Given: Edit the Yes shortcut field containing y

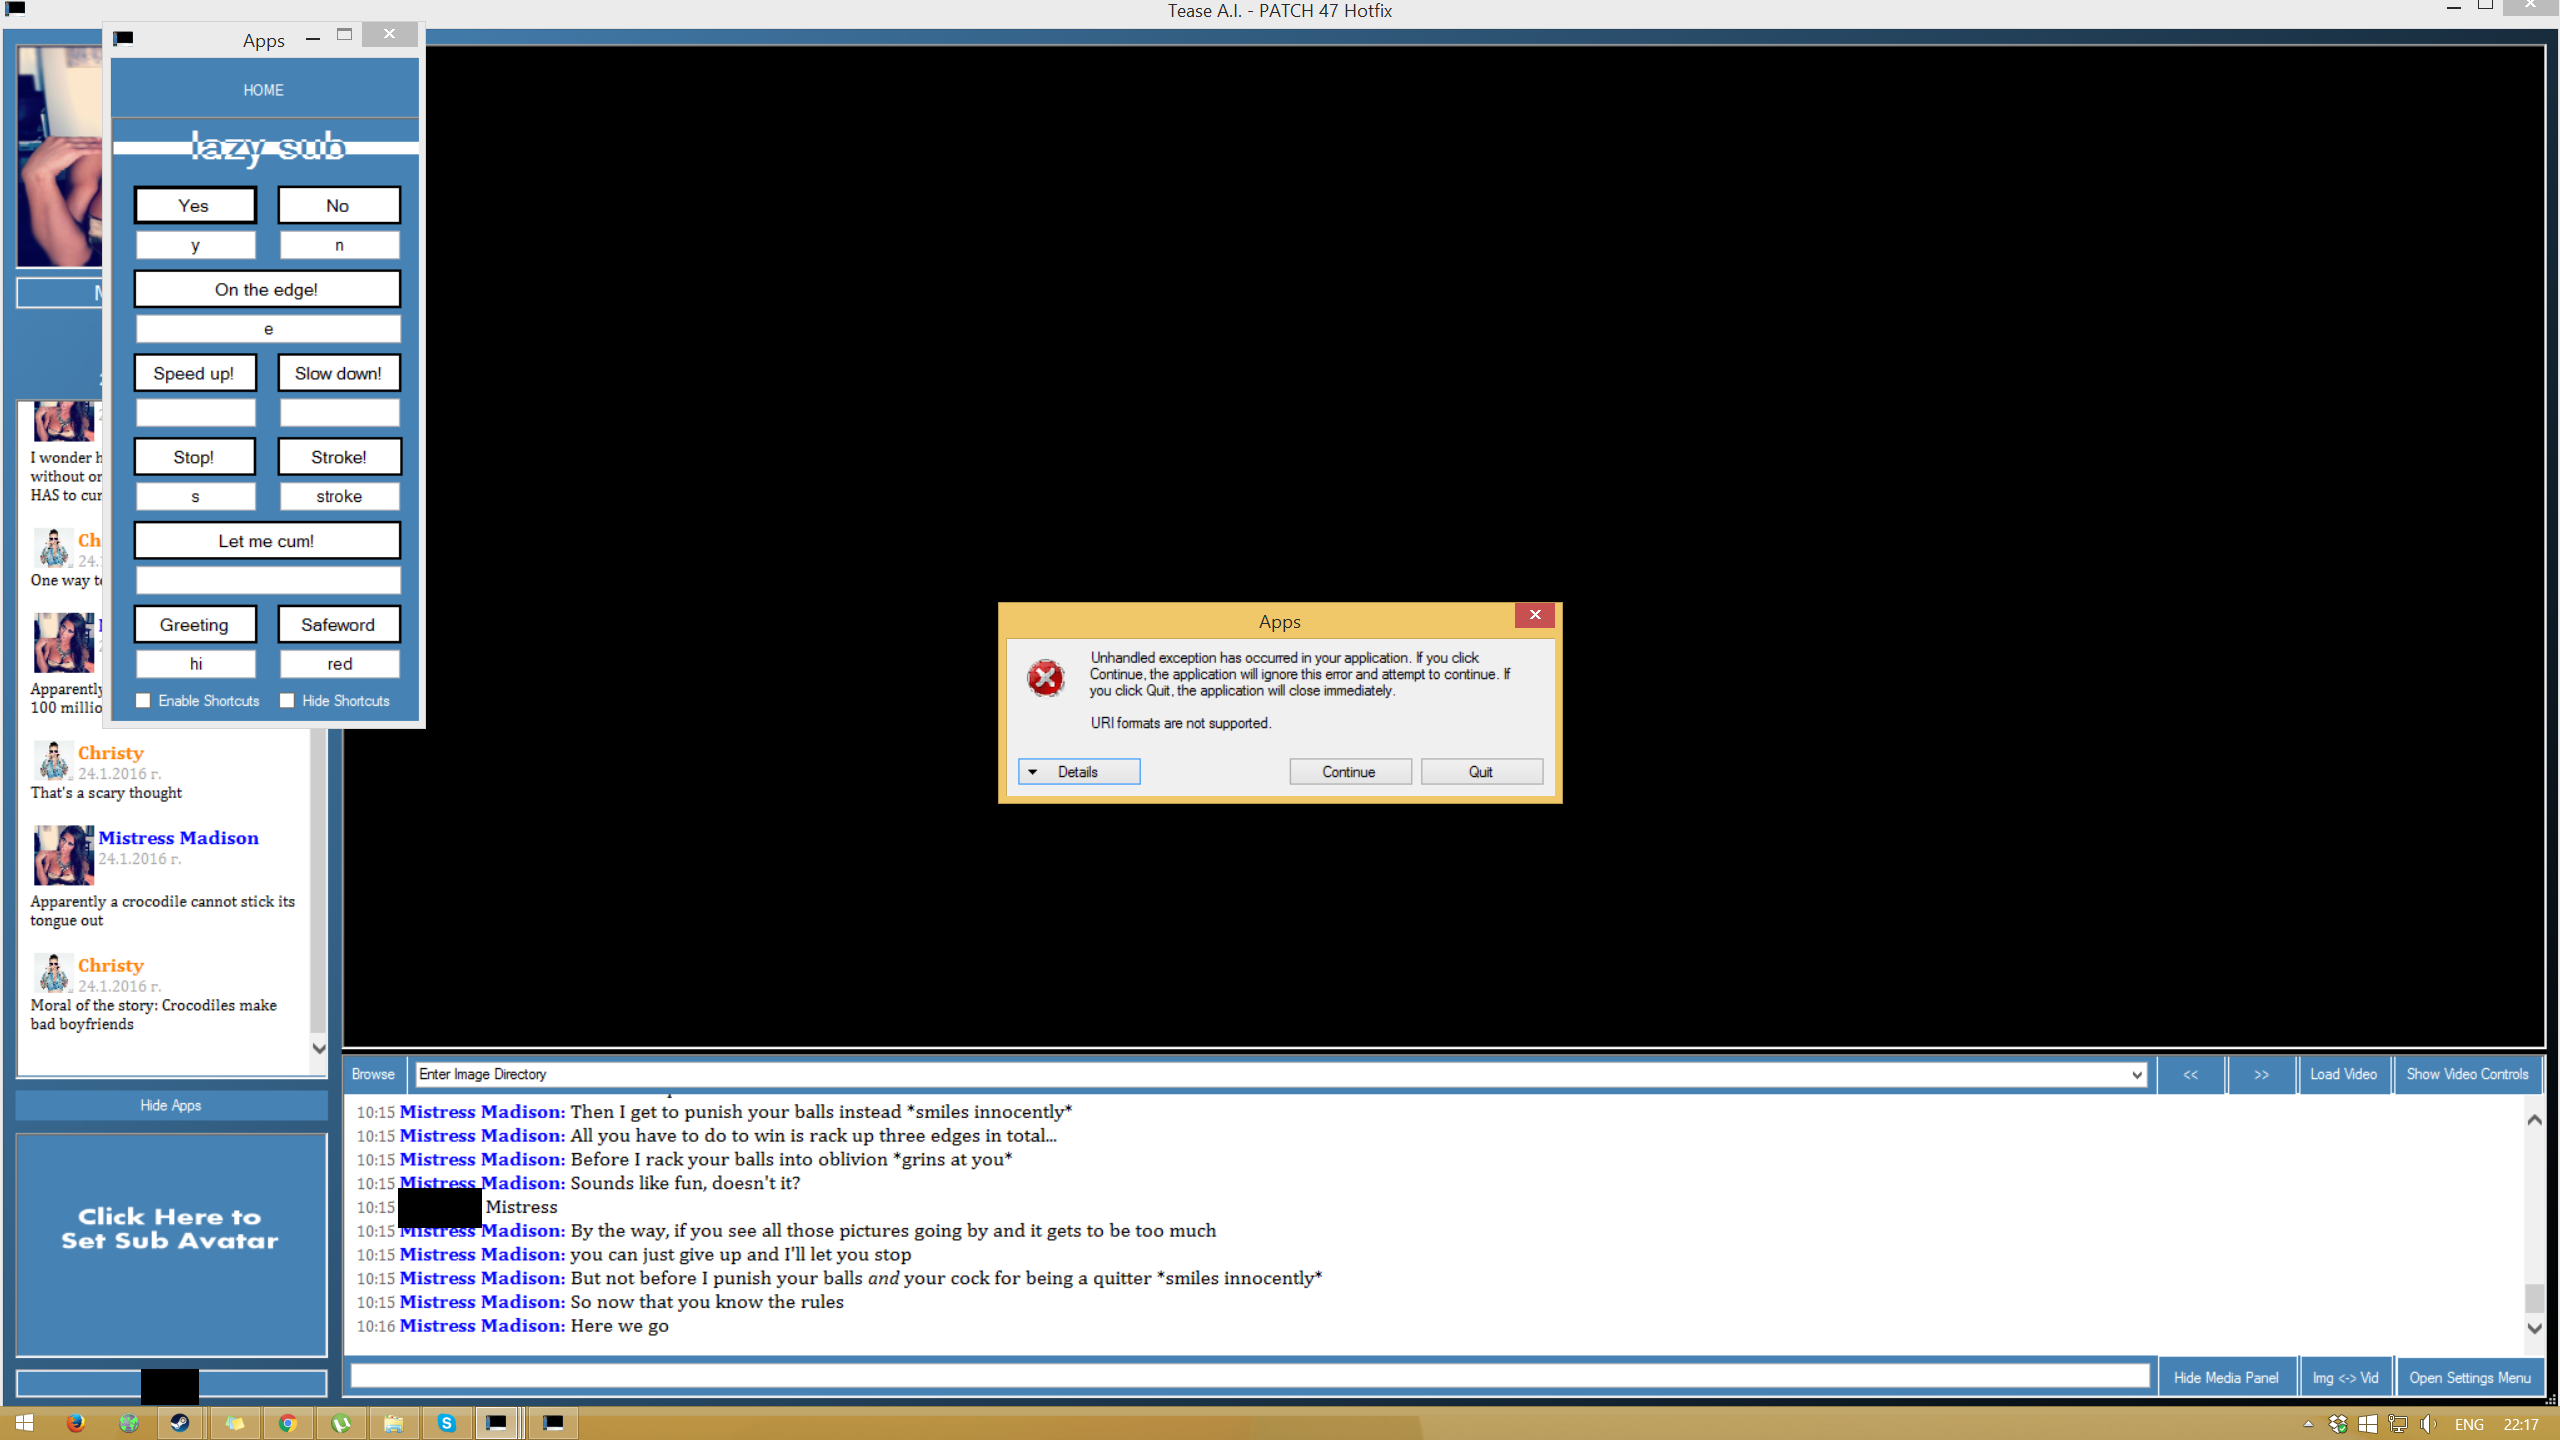Looking at the screenshot, I should click(x=196, y=245).
